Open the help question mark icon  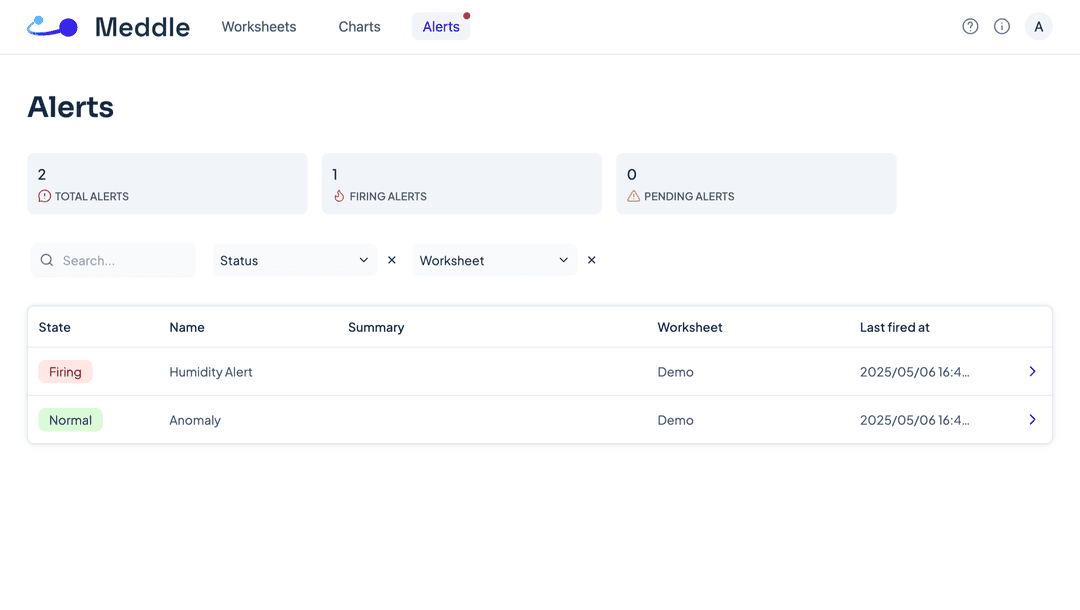point(970,26)
